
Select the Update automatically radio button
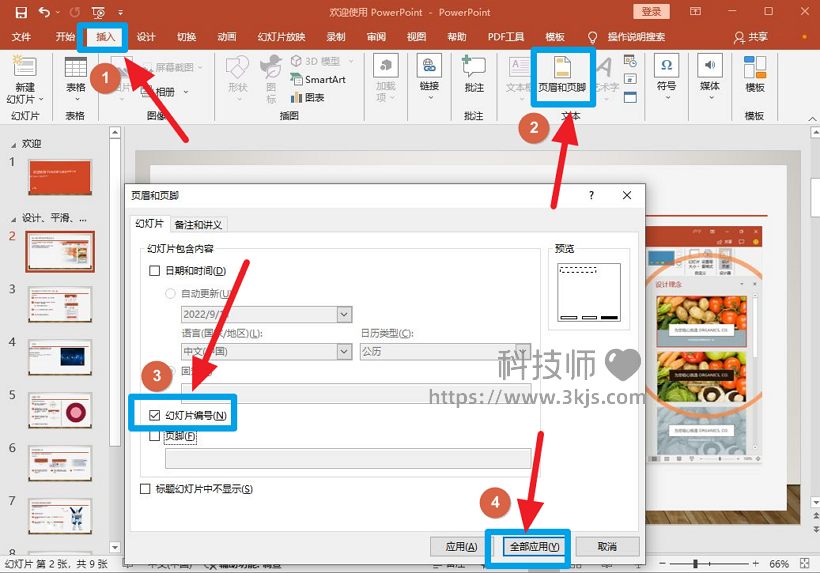tap(170, 293)
